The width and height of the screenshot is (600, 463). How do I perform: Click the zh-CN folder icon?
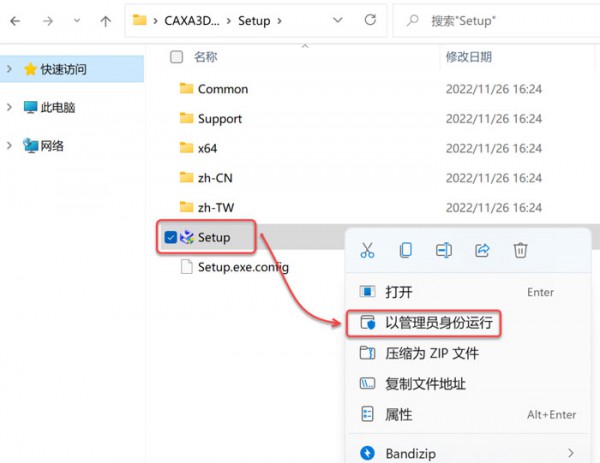[186, 178]
